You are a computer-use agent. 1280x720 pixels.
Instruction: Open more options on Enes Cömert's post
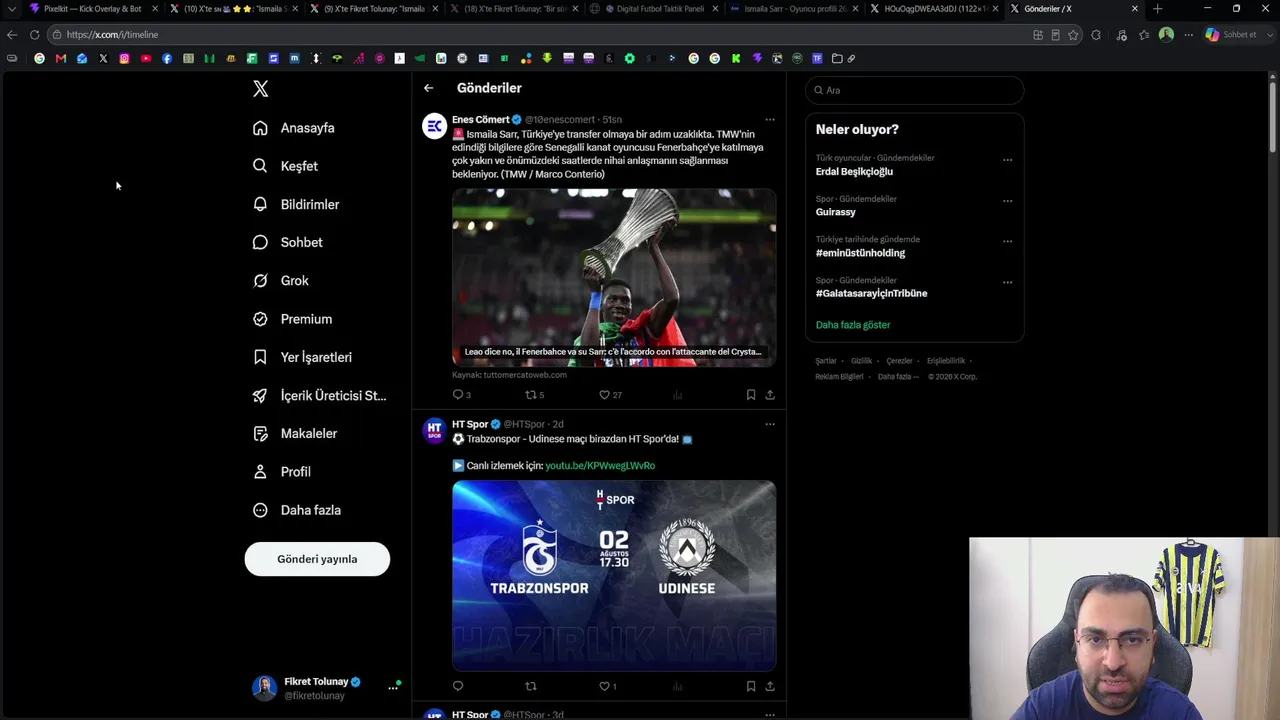[x=769, y=119]
